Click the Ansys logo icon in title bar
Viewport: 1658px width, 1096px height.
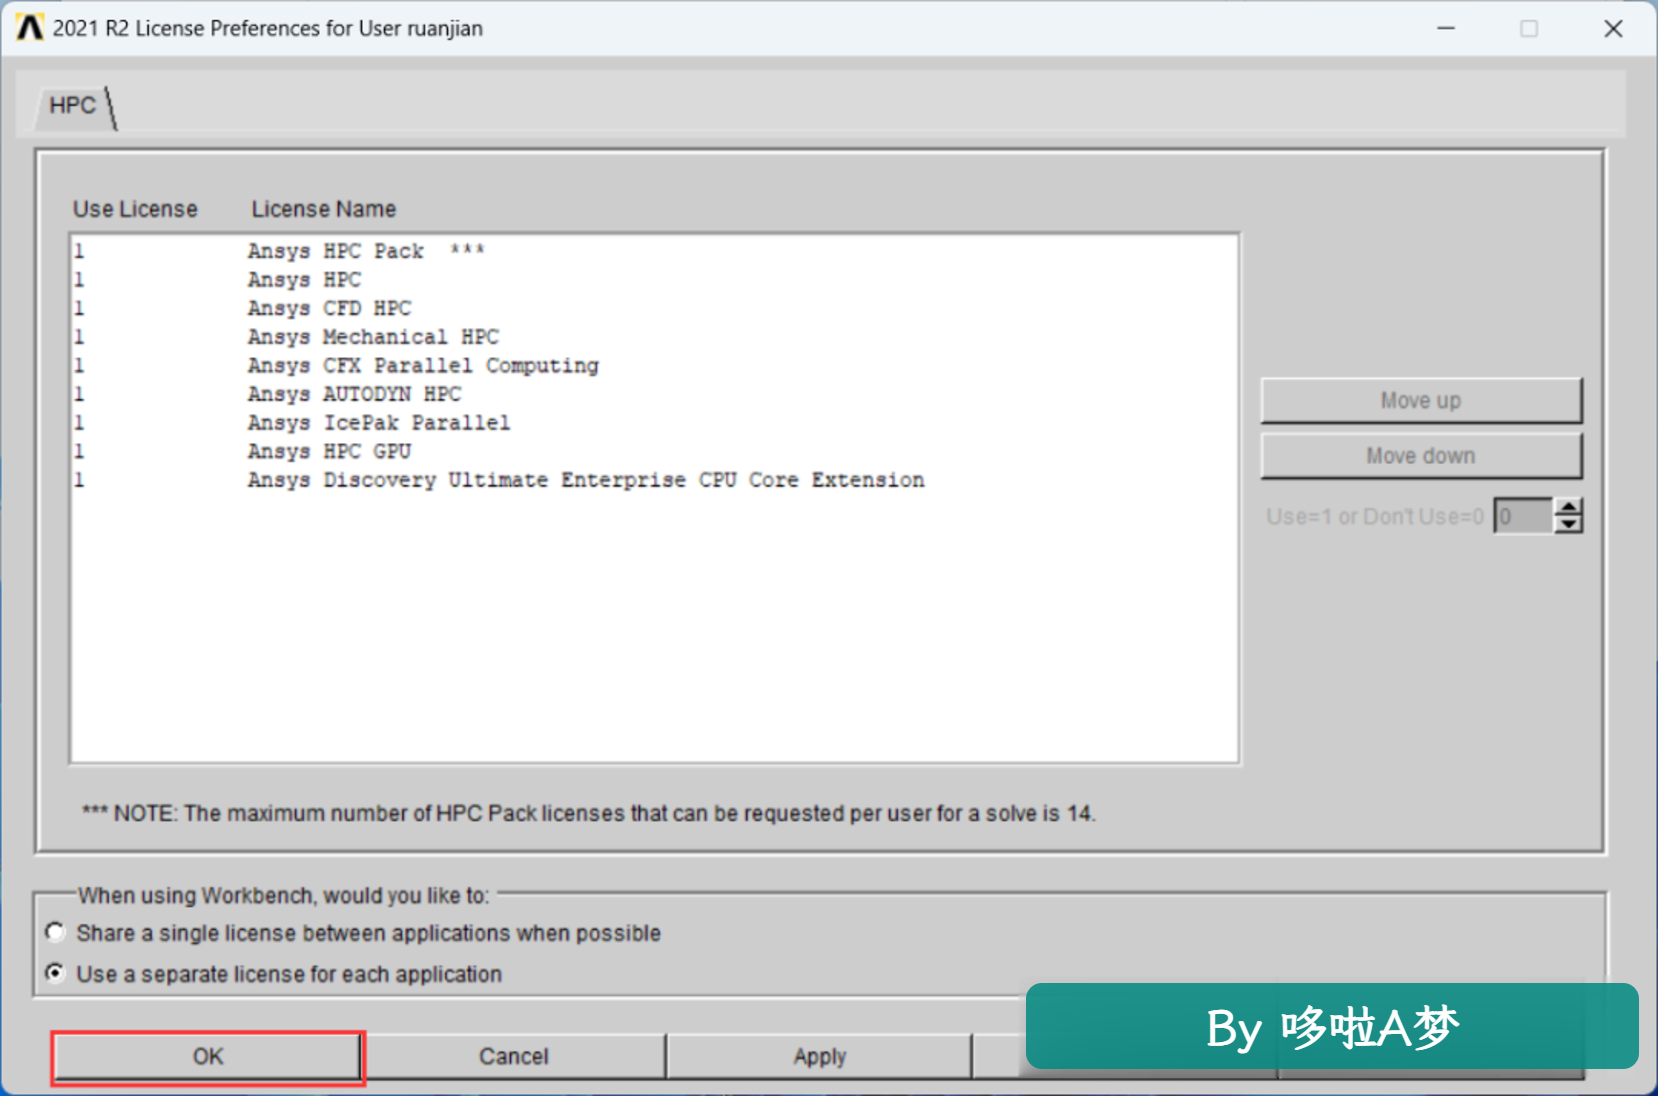click(30, 28)
